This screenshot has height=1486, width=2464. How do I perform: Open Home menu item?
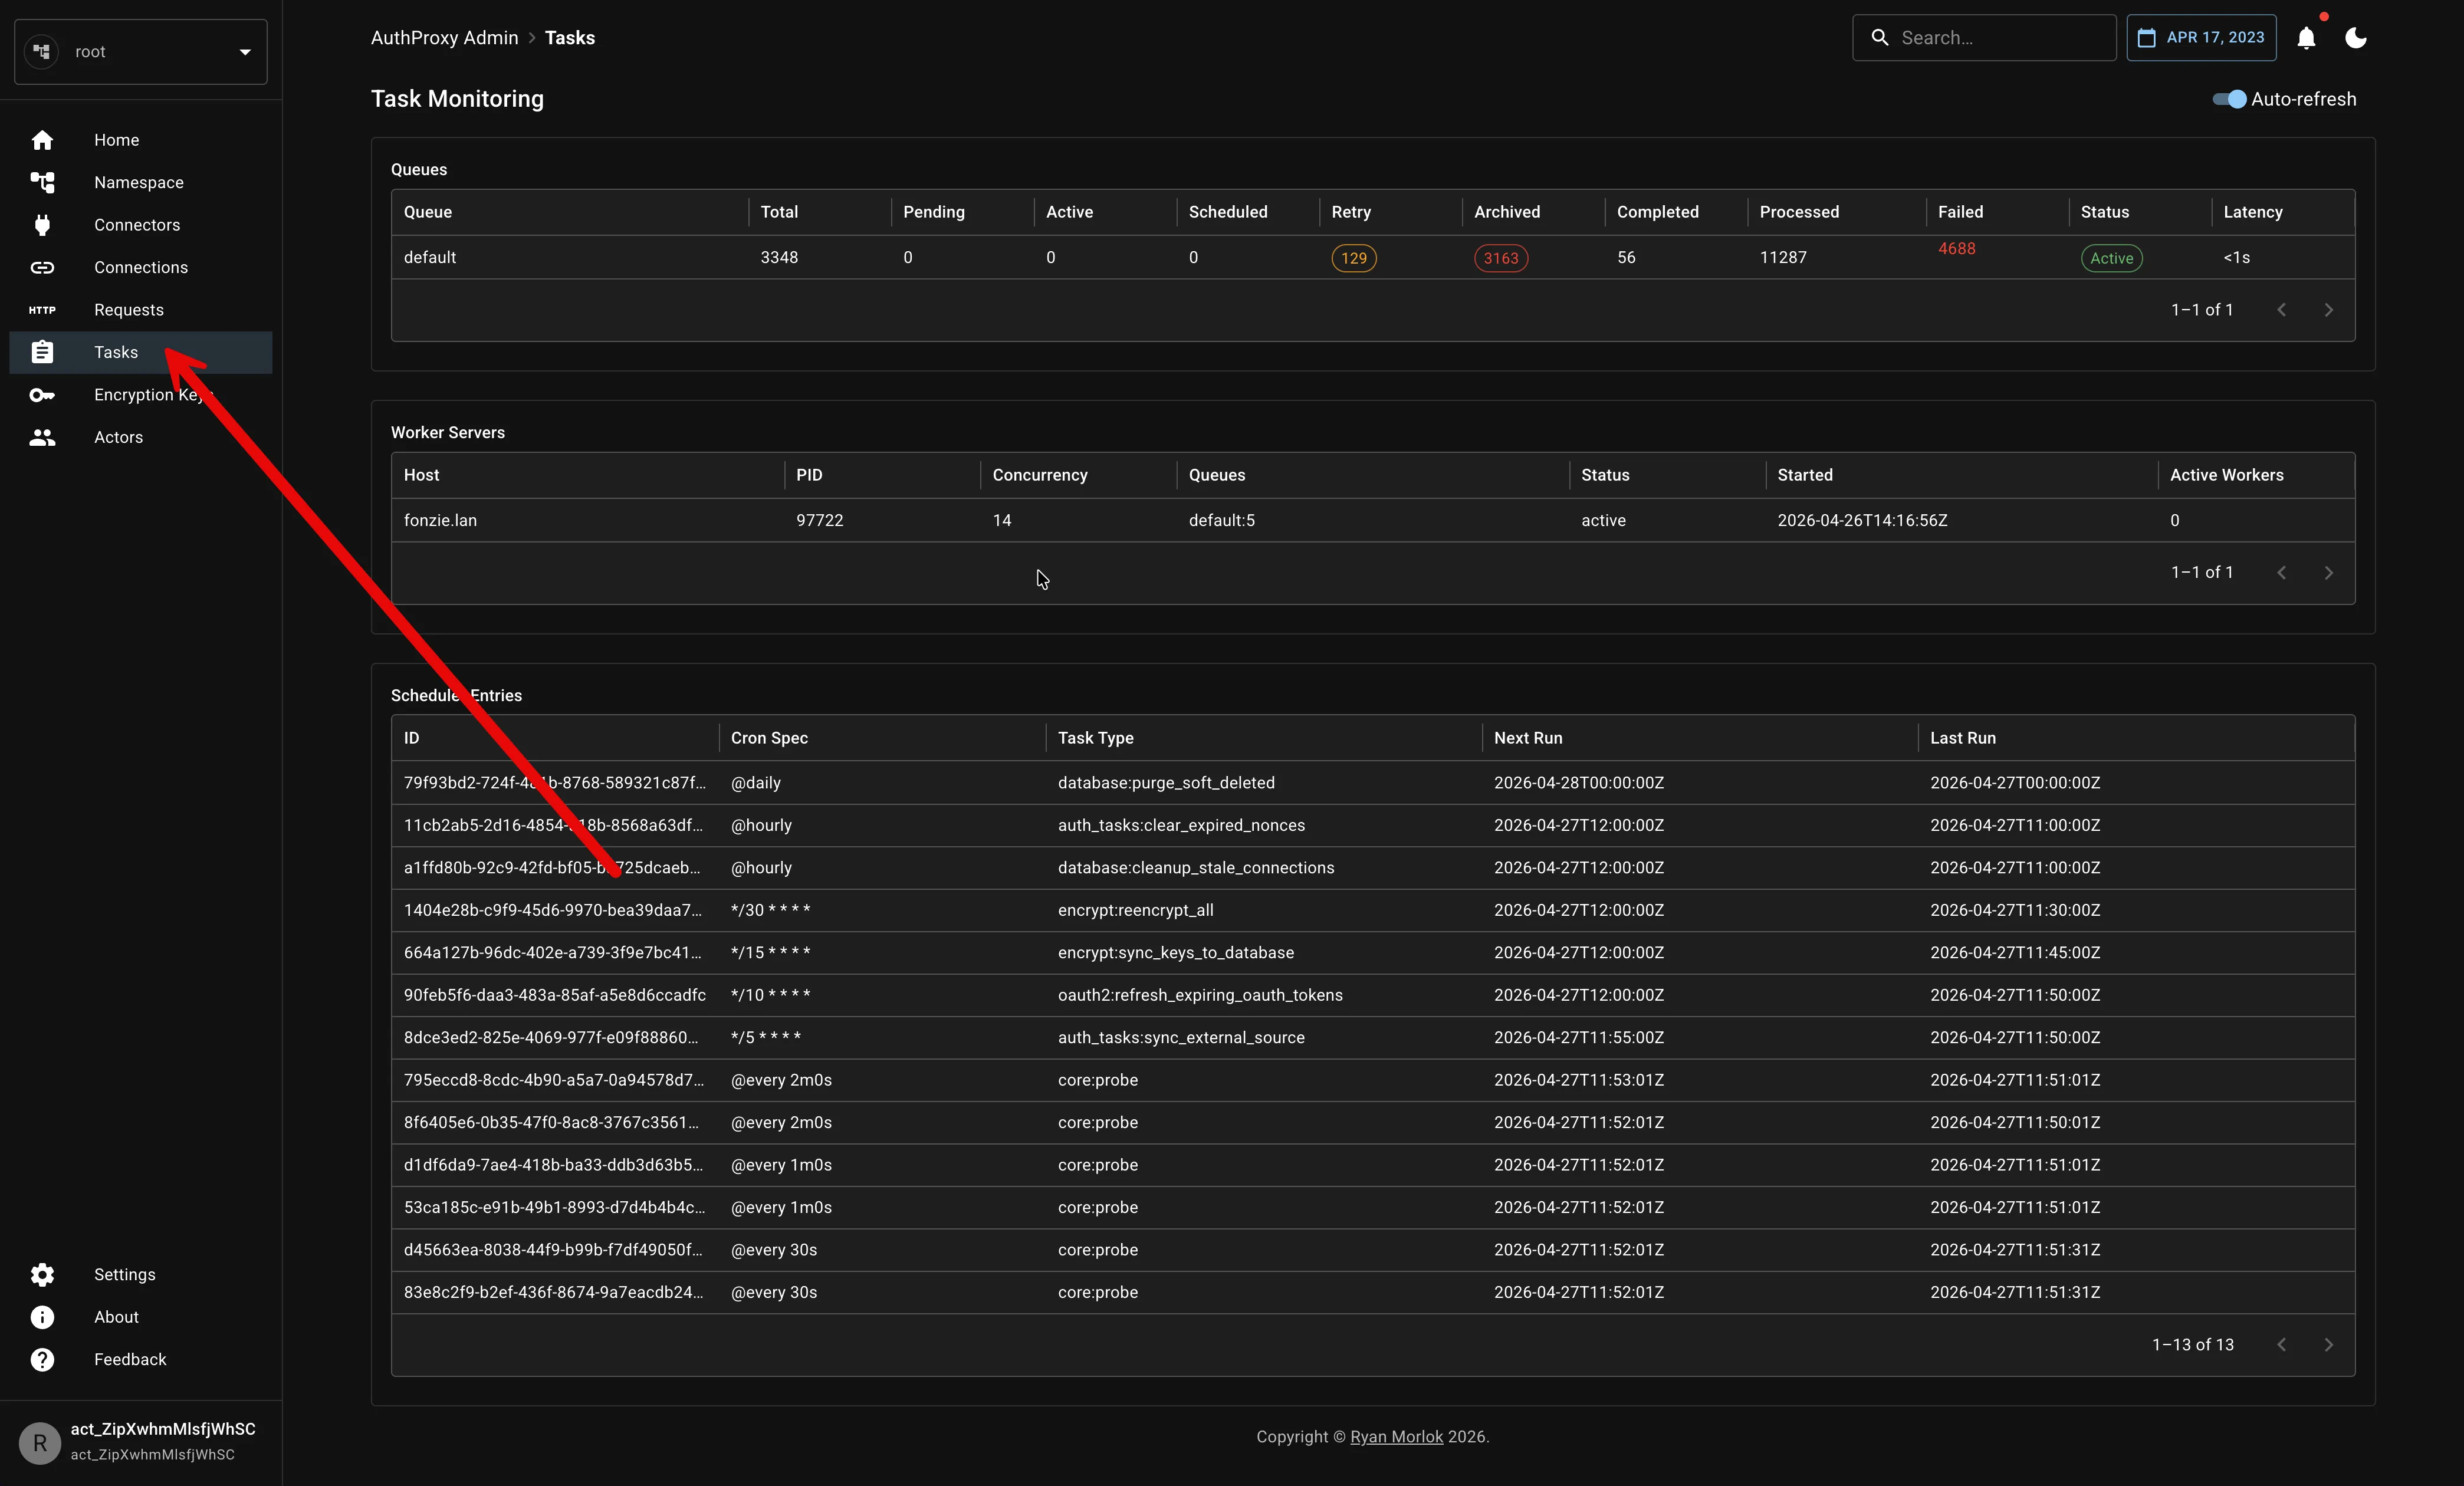pos(141,140)
